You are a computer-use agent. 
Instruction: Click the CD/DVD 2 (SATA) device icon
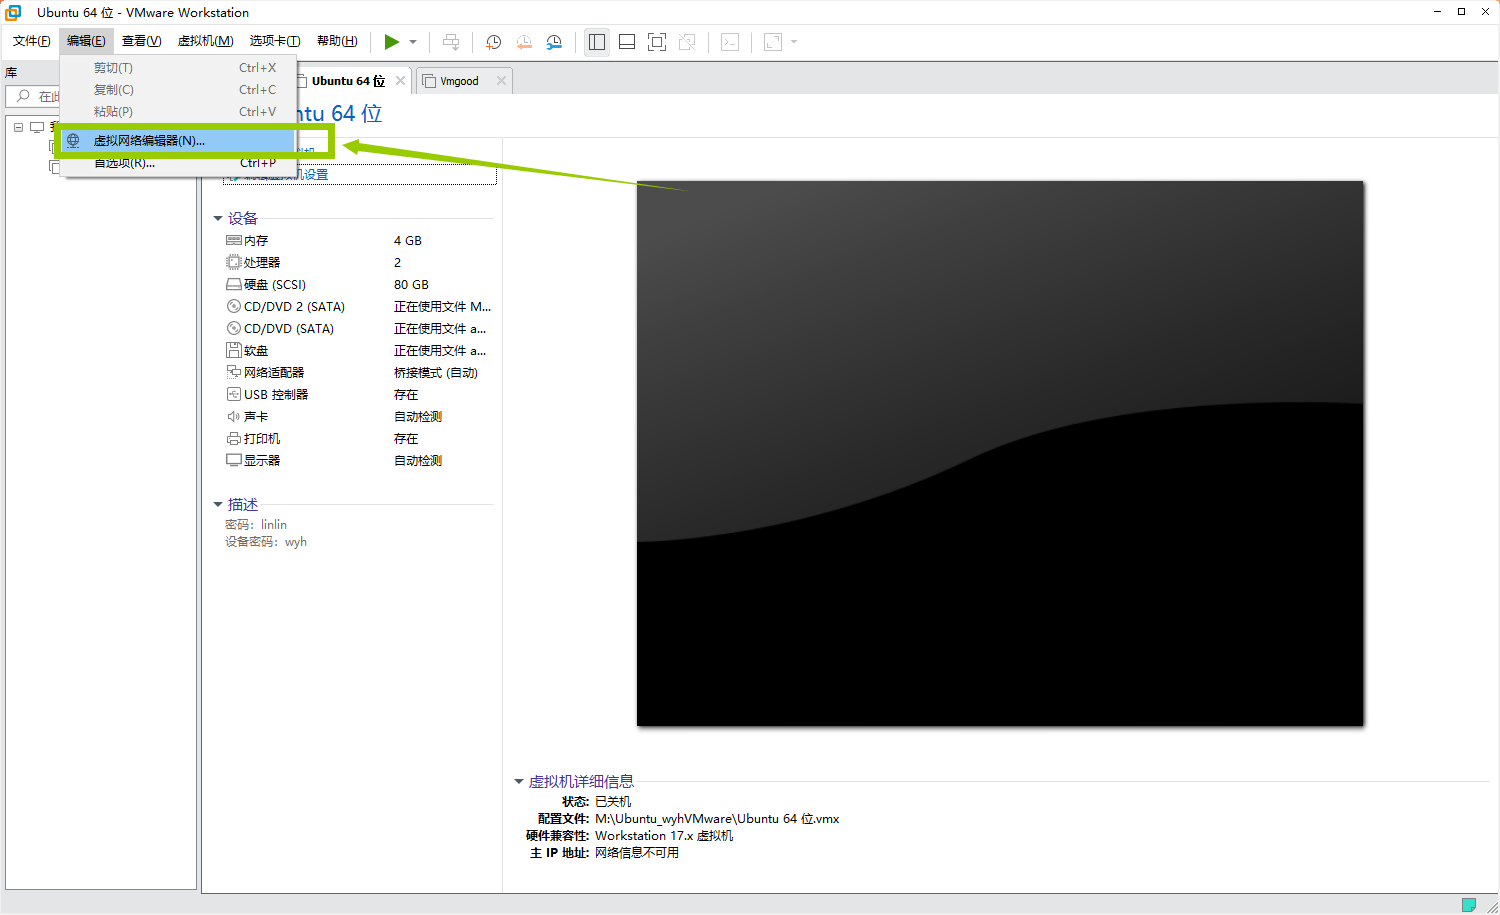click(234, 307)
